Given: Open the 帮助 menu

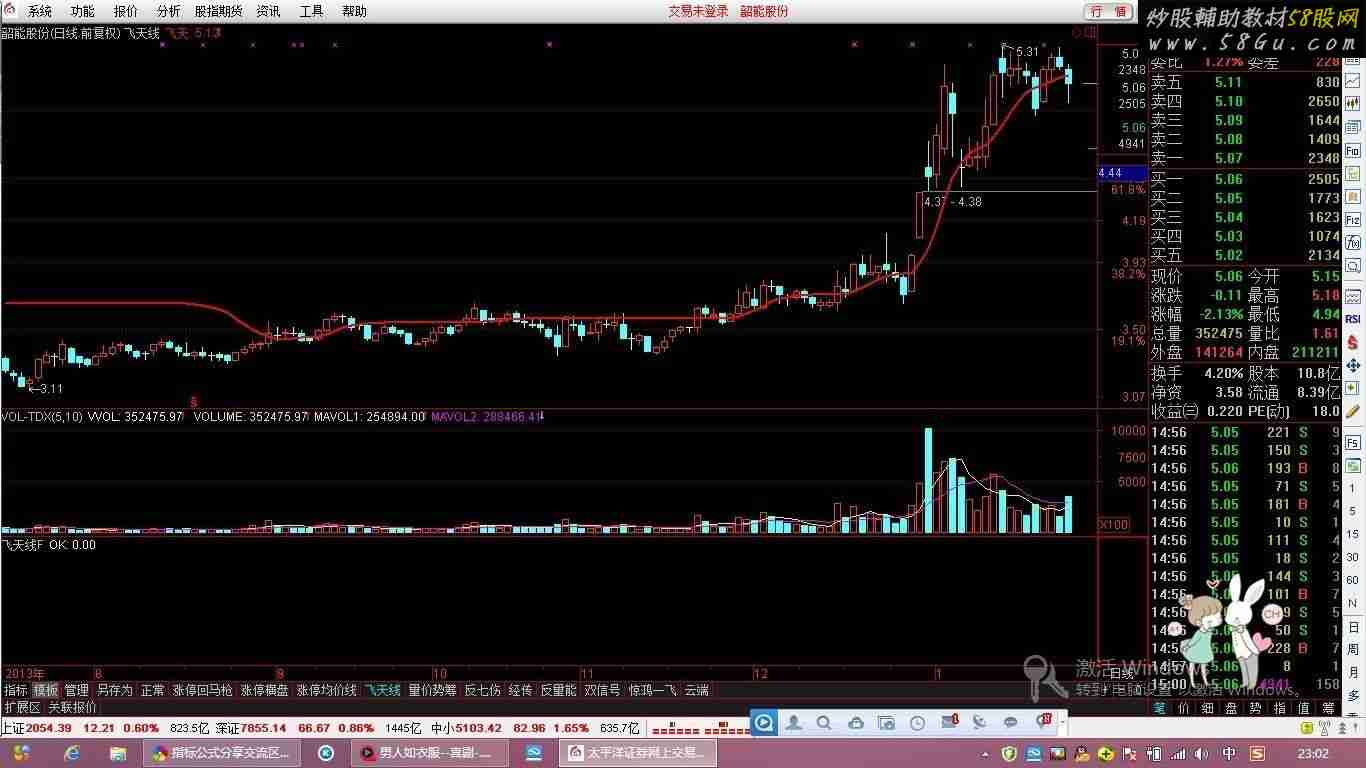Looking at the screenshot, I should pyautogui.click(x=354, y=11).
